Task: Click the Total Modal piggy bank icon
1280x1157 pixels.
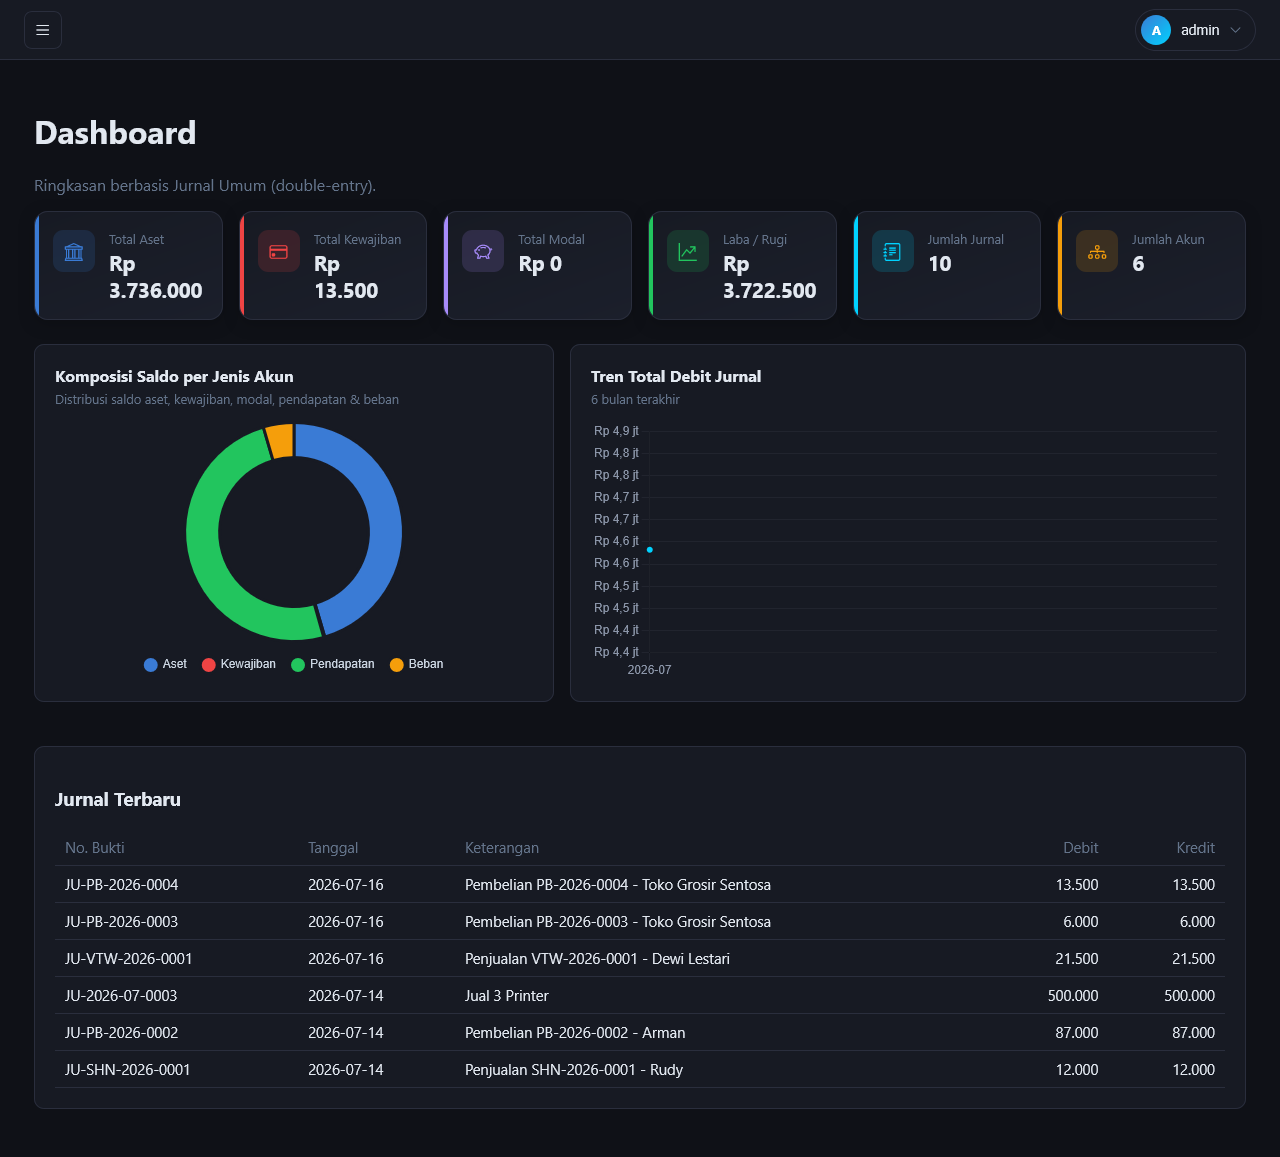Action: click(483, 252)
